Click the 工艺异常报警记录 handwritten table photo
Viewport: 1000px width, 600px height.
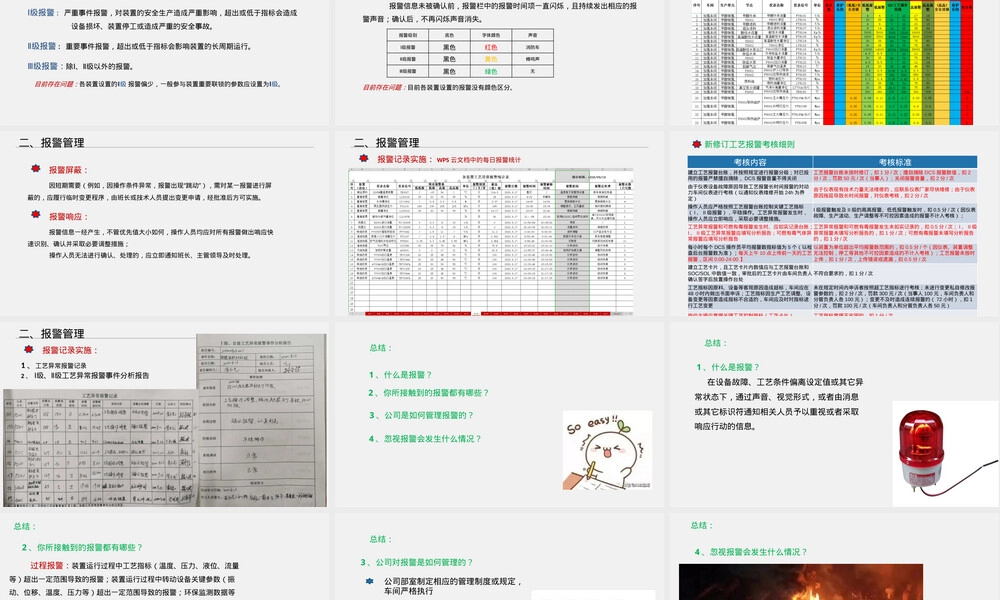99,448
